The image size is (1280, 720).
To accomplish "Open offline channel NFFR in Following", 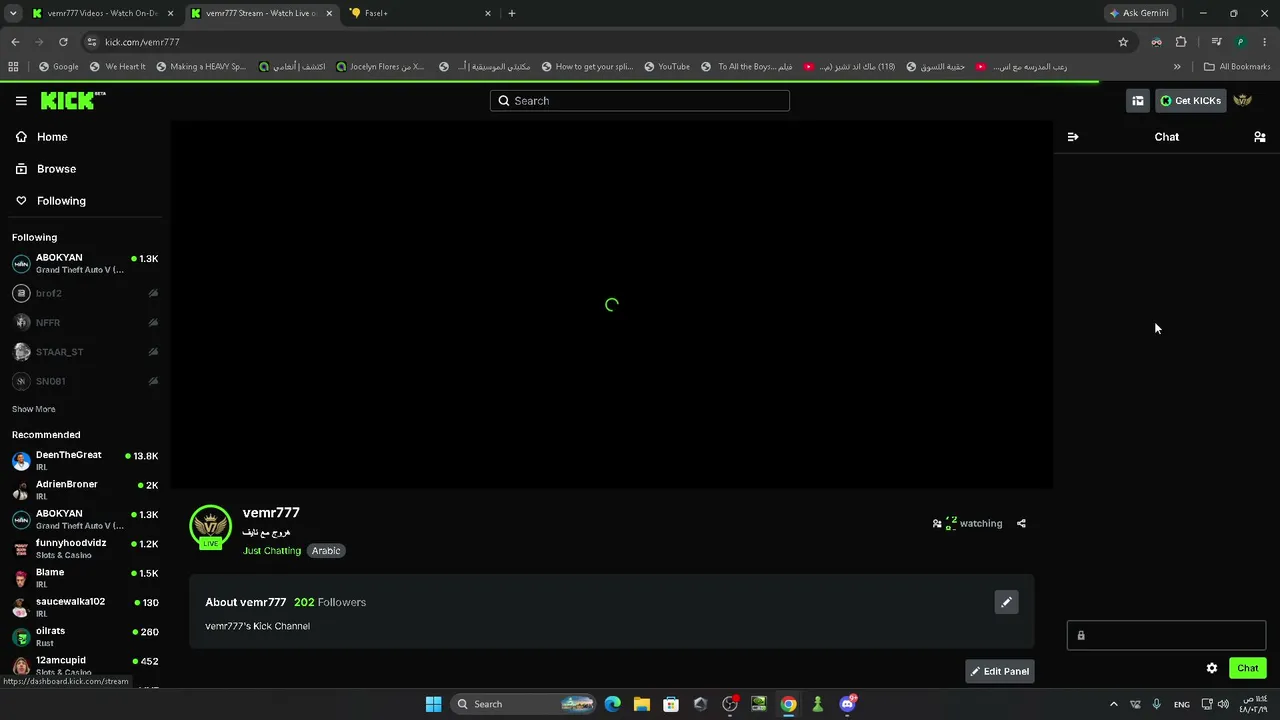I will [x=84, y=322].
